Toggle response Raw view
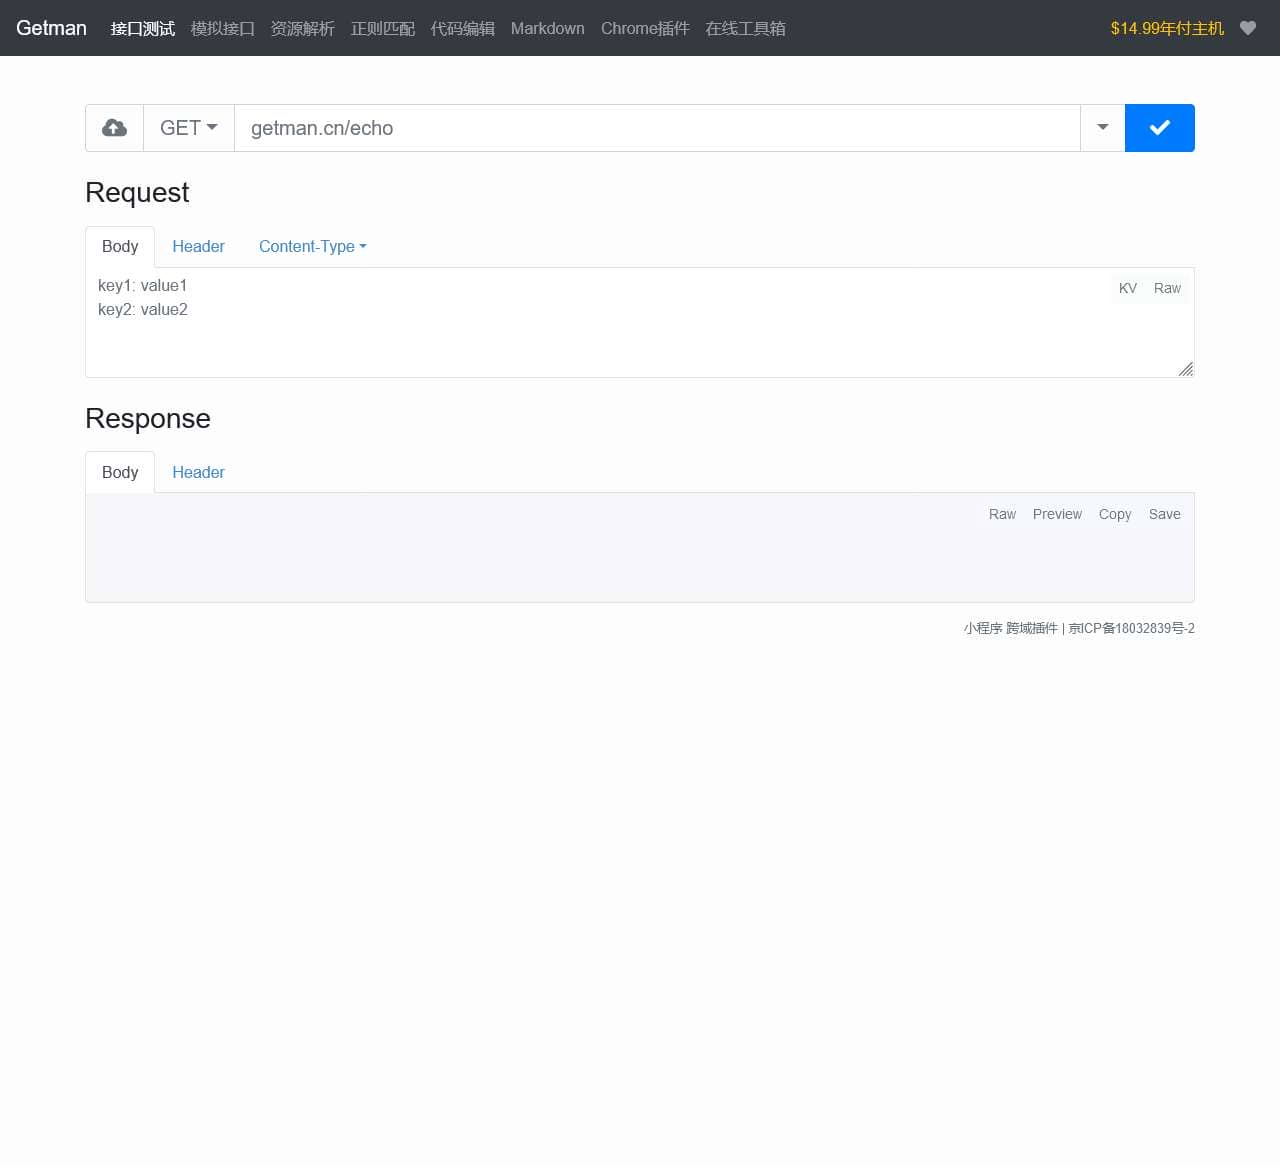Viewport: 1280px width, 1167px height. [x=1002, y=514]
